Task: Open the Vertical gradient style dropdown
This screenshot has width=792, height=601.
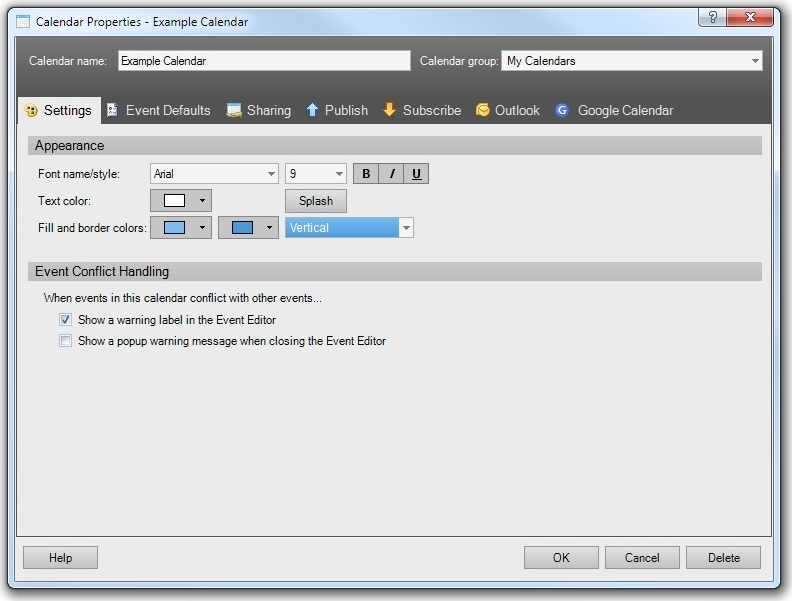Action: click(x=406, y=228)
